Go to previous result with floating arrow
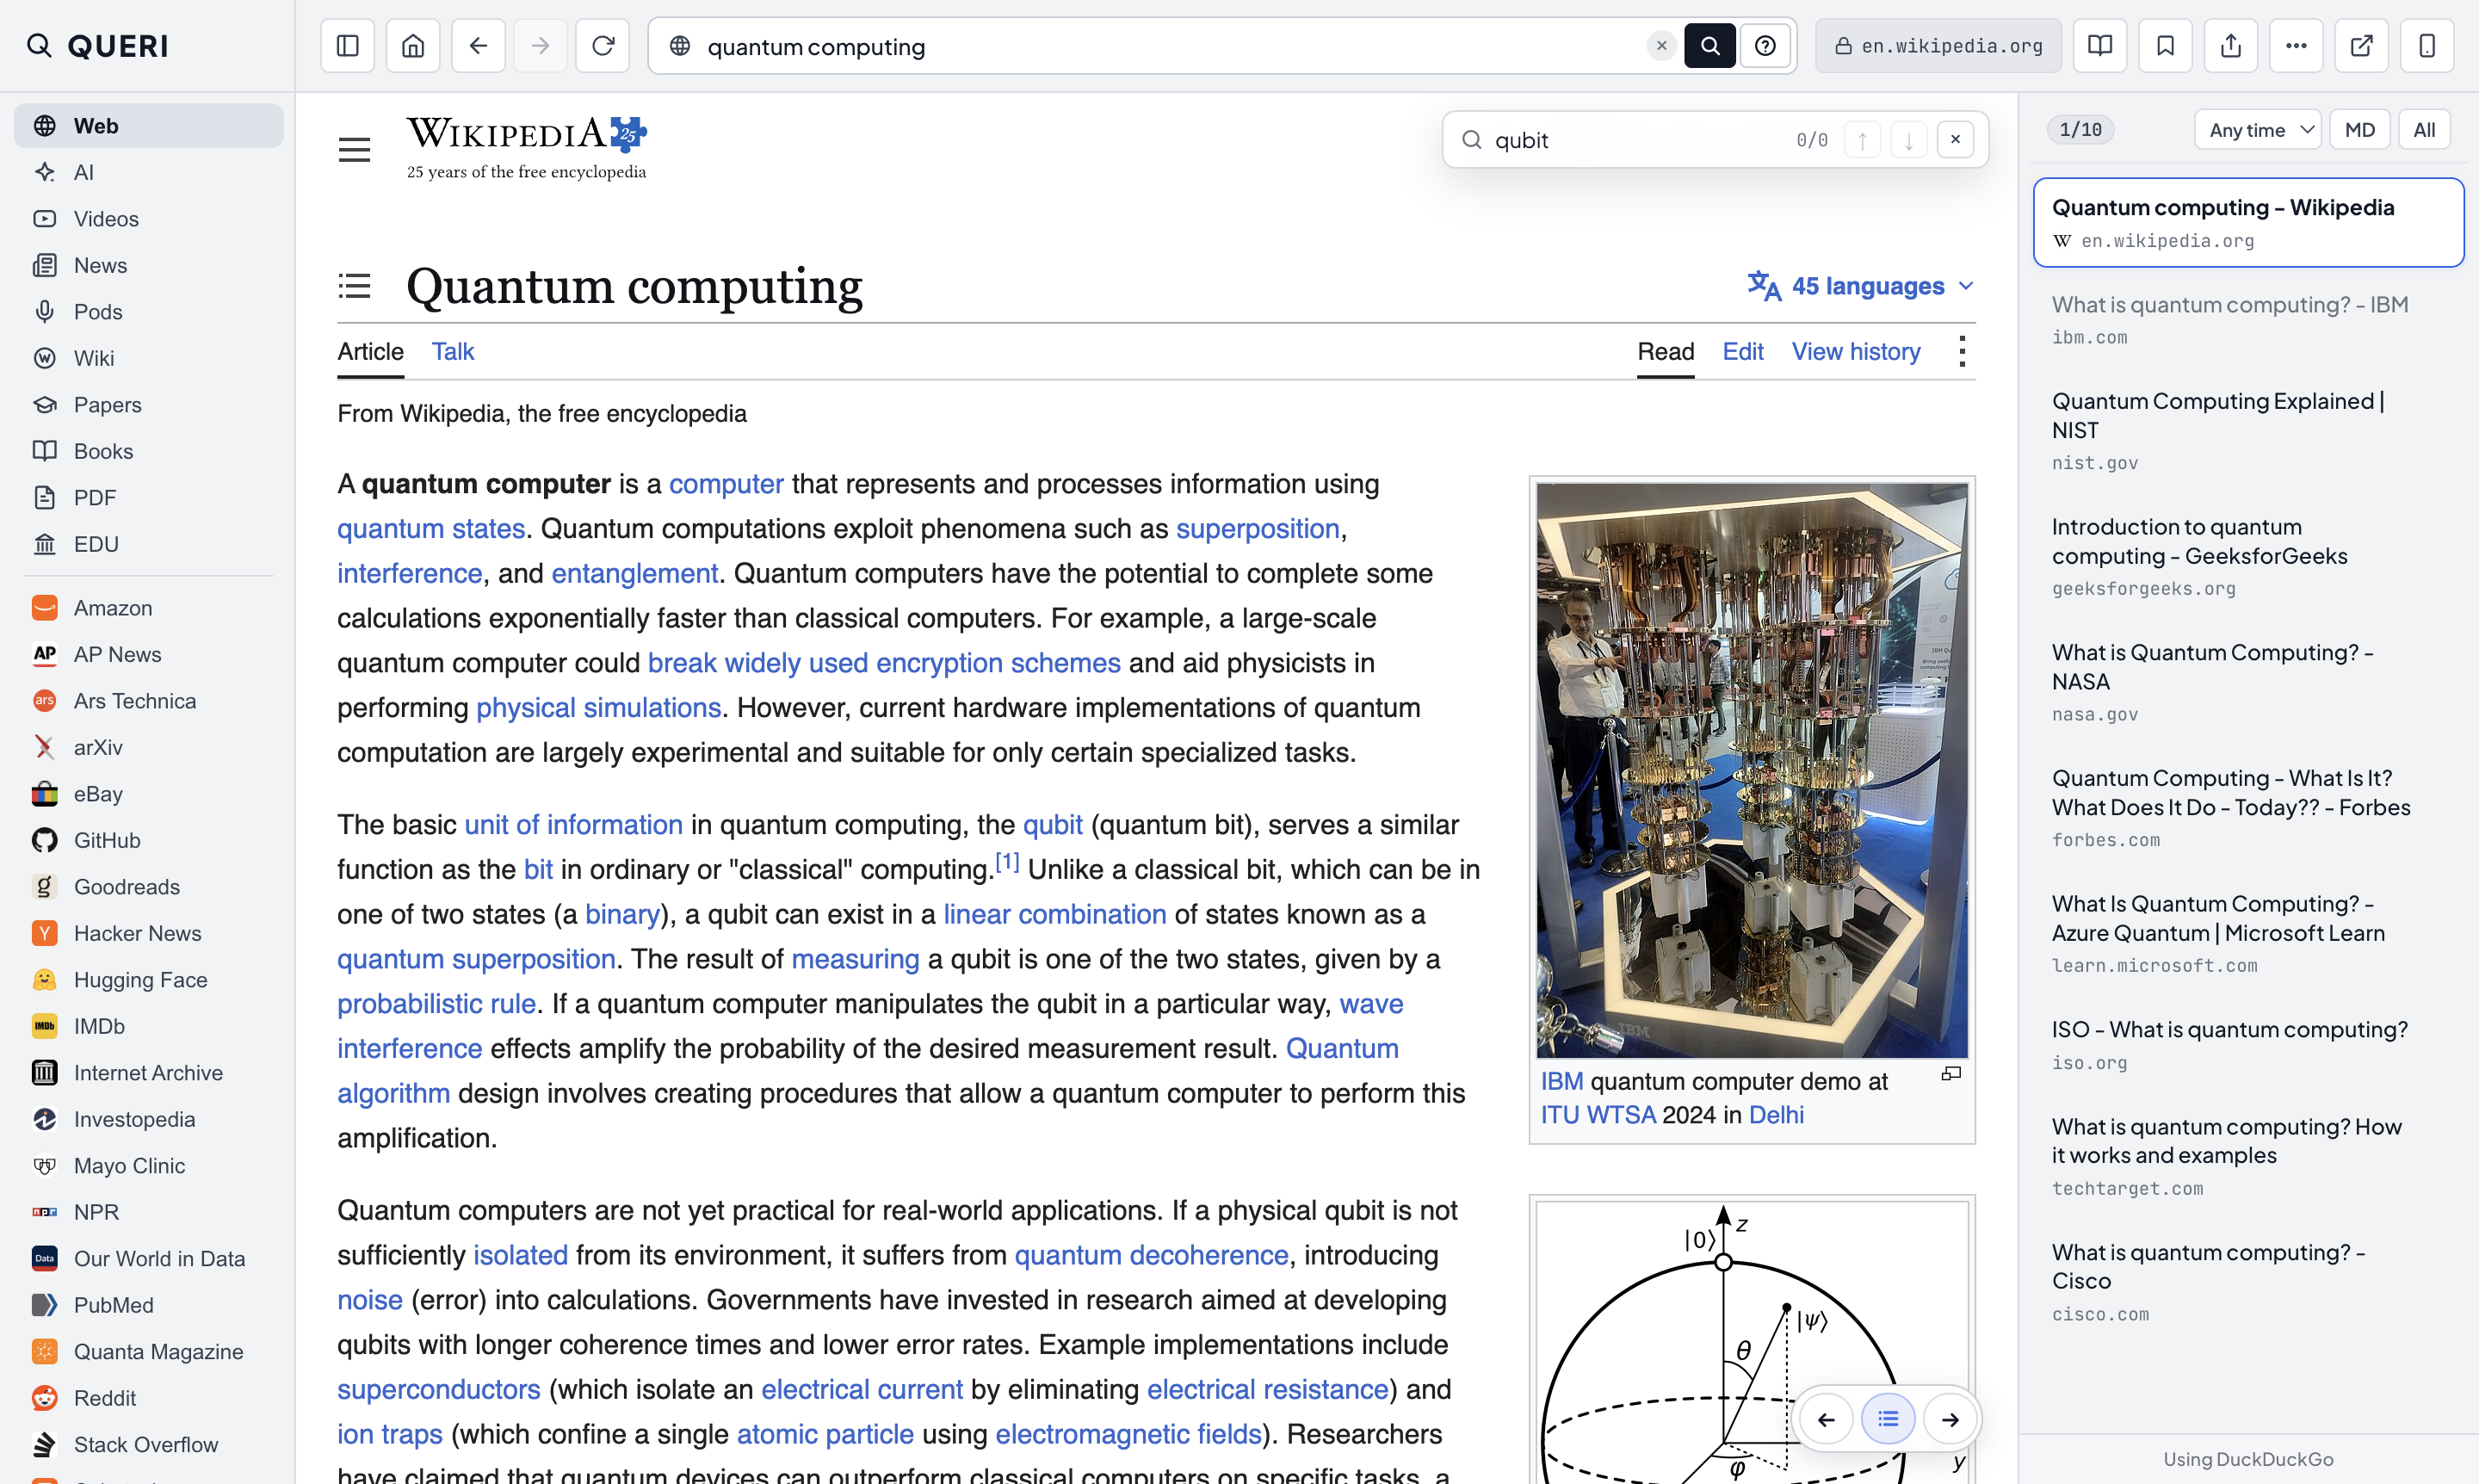2479x1484 pixels. tap(1826, 1419)
